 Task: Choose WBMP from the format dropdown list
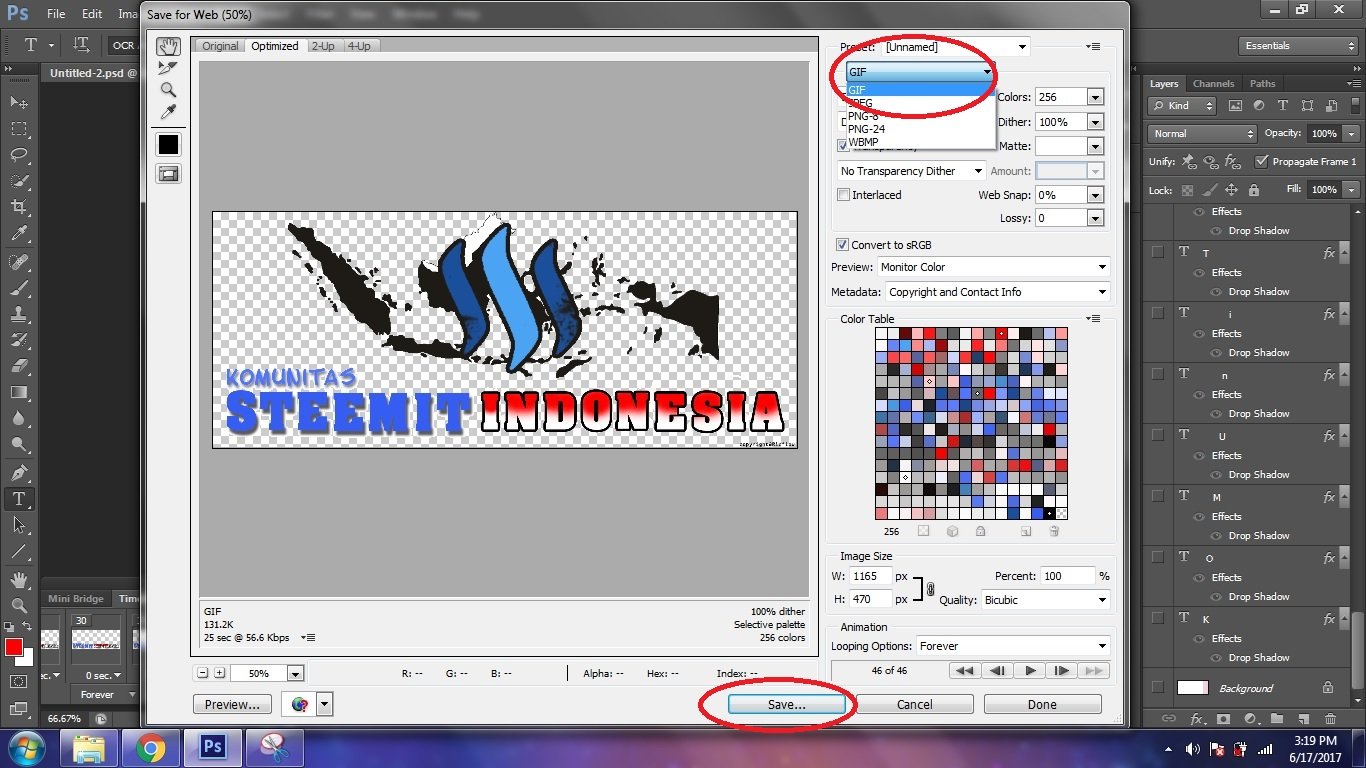pos(921,142)
